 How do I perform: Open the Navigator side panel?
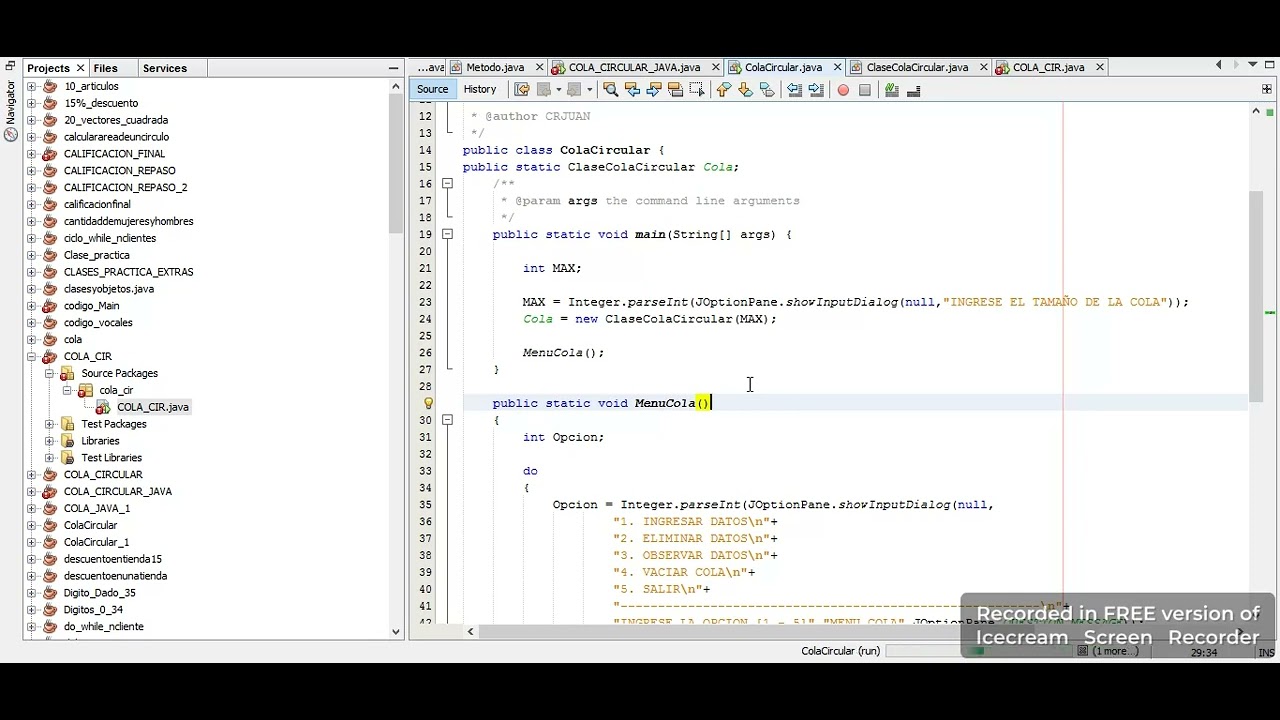point(11,103)
